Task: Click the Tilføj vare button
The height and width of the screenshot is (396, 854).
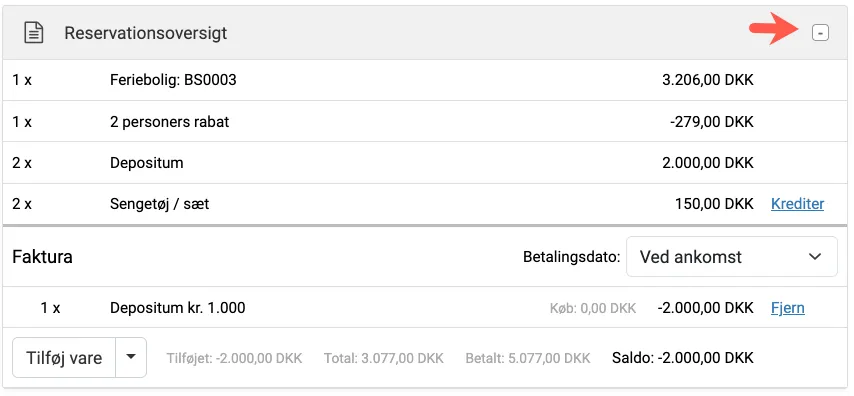Action: (64, 358)
